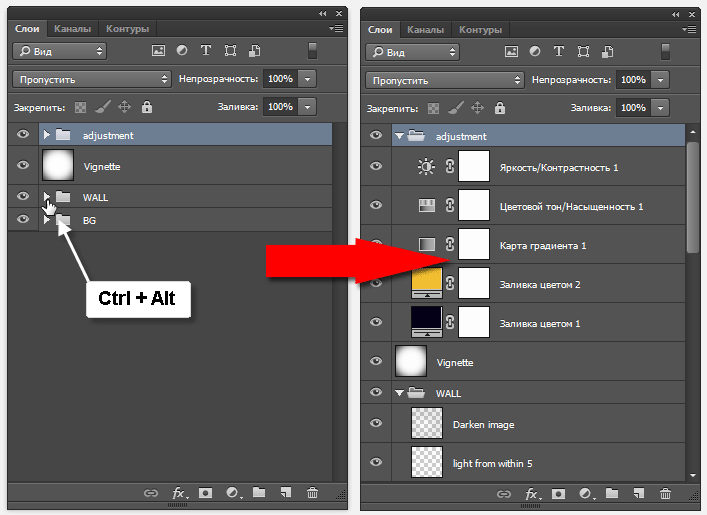Hide light from within 5 layer

point(376,462)
